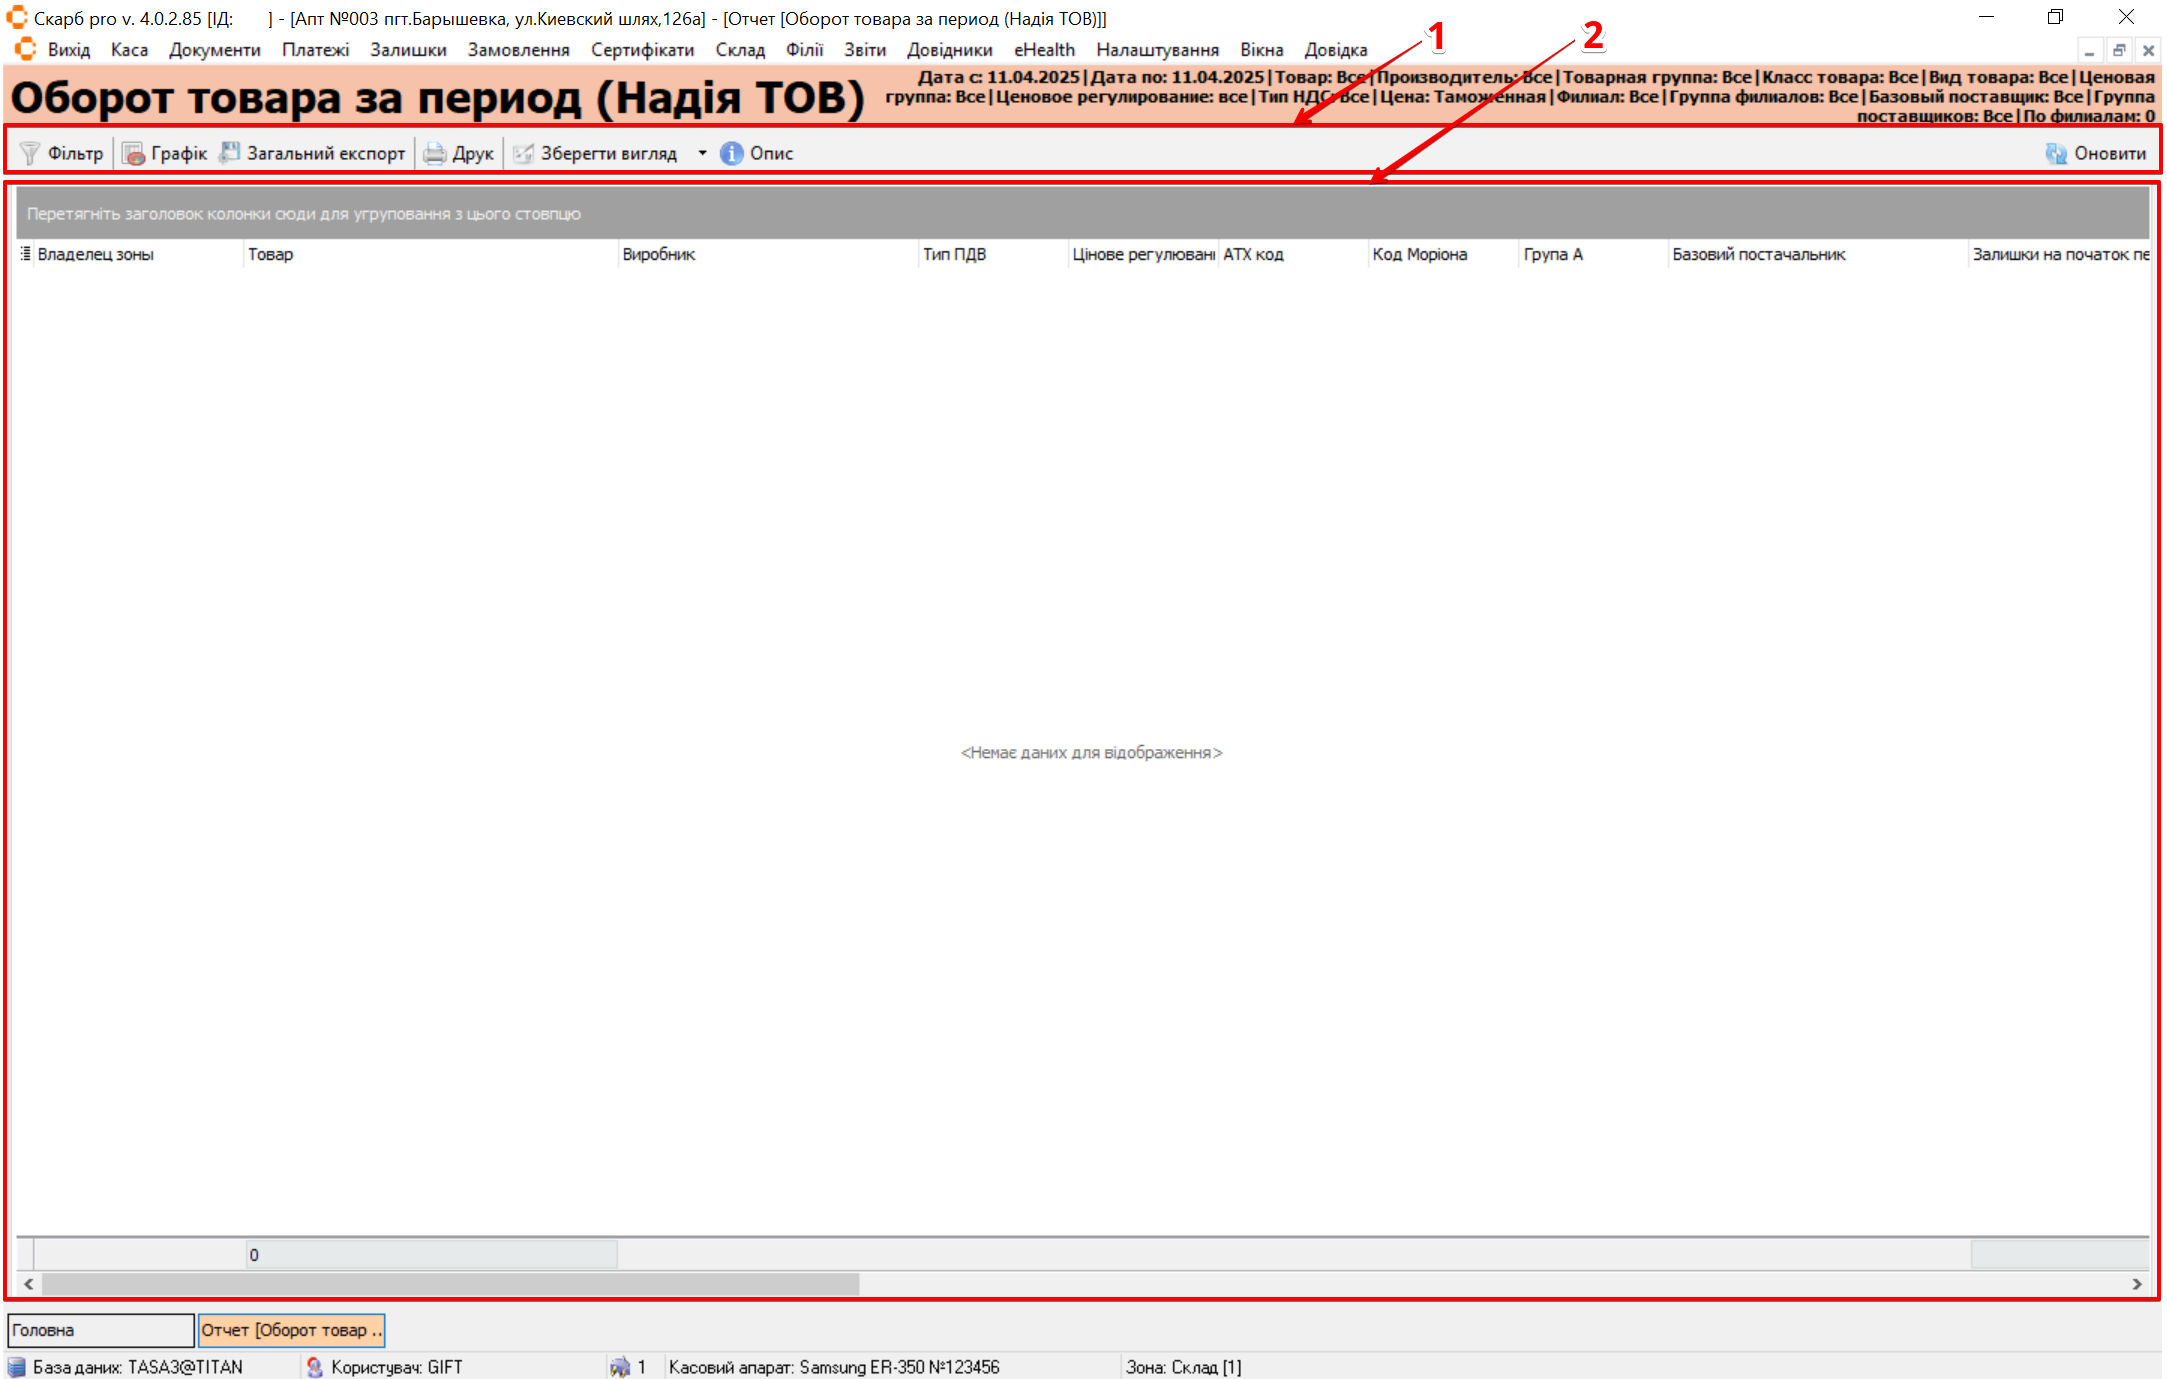2167x1379 pixels.
Task: Switch to the Головна tab
Action: click(x=100, y=1330)
